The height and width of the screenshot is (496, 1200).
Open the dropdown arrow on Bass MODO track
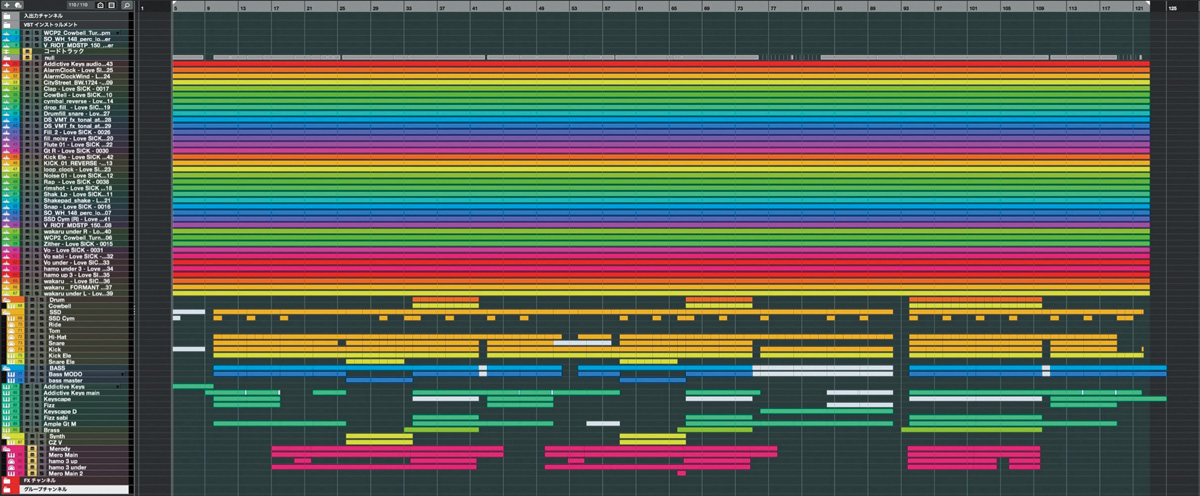(122, 374)
